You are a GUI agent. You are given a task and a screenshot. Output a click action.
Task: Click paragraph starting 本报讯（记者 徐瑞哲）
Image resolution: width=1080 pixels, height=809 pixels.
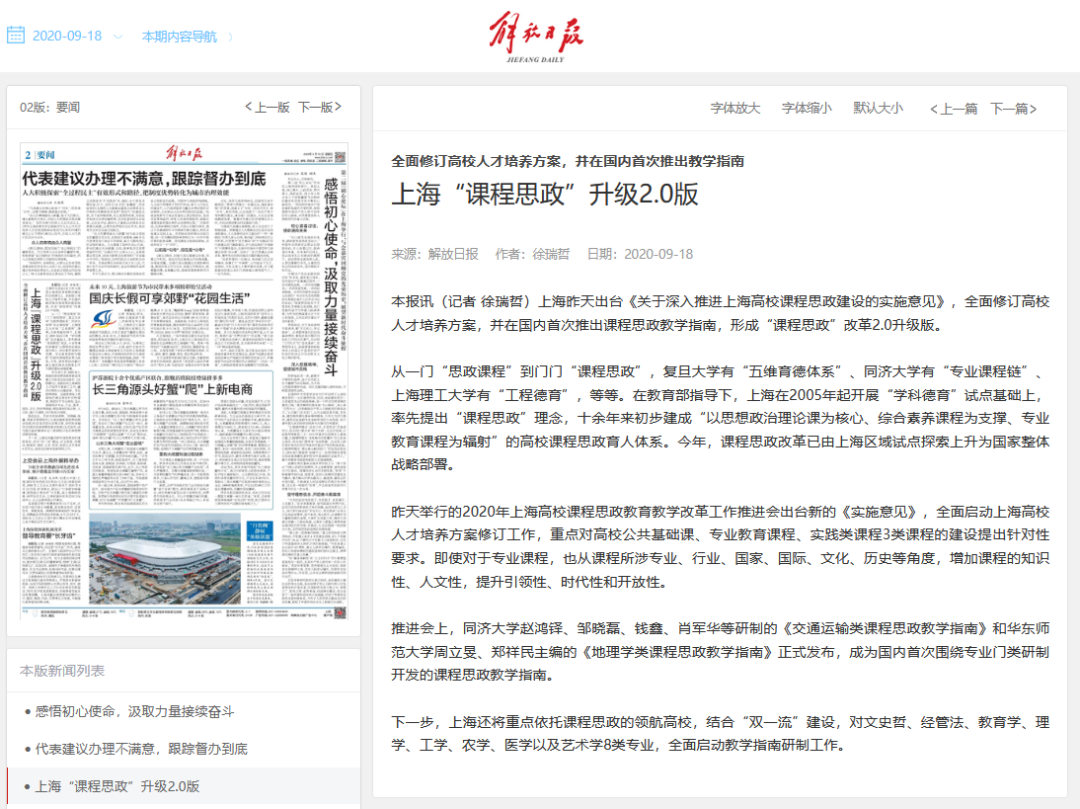[x=720, y=313]
